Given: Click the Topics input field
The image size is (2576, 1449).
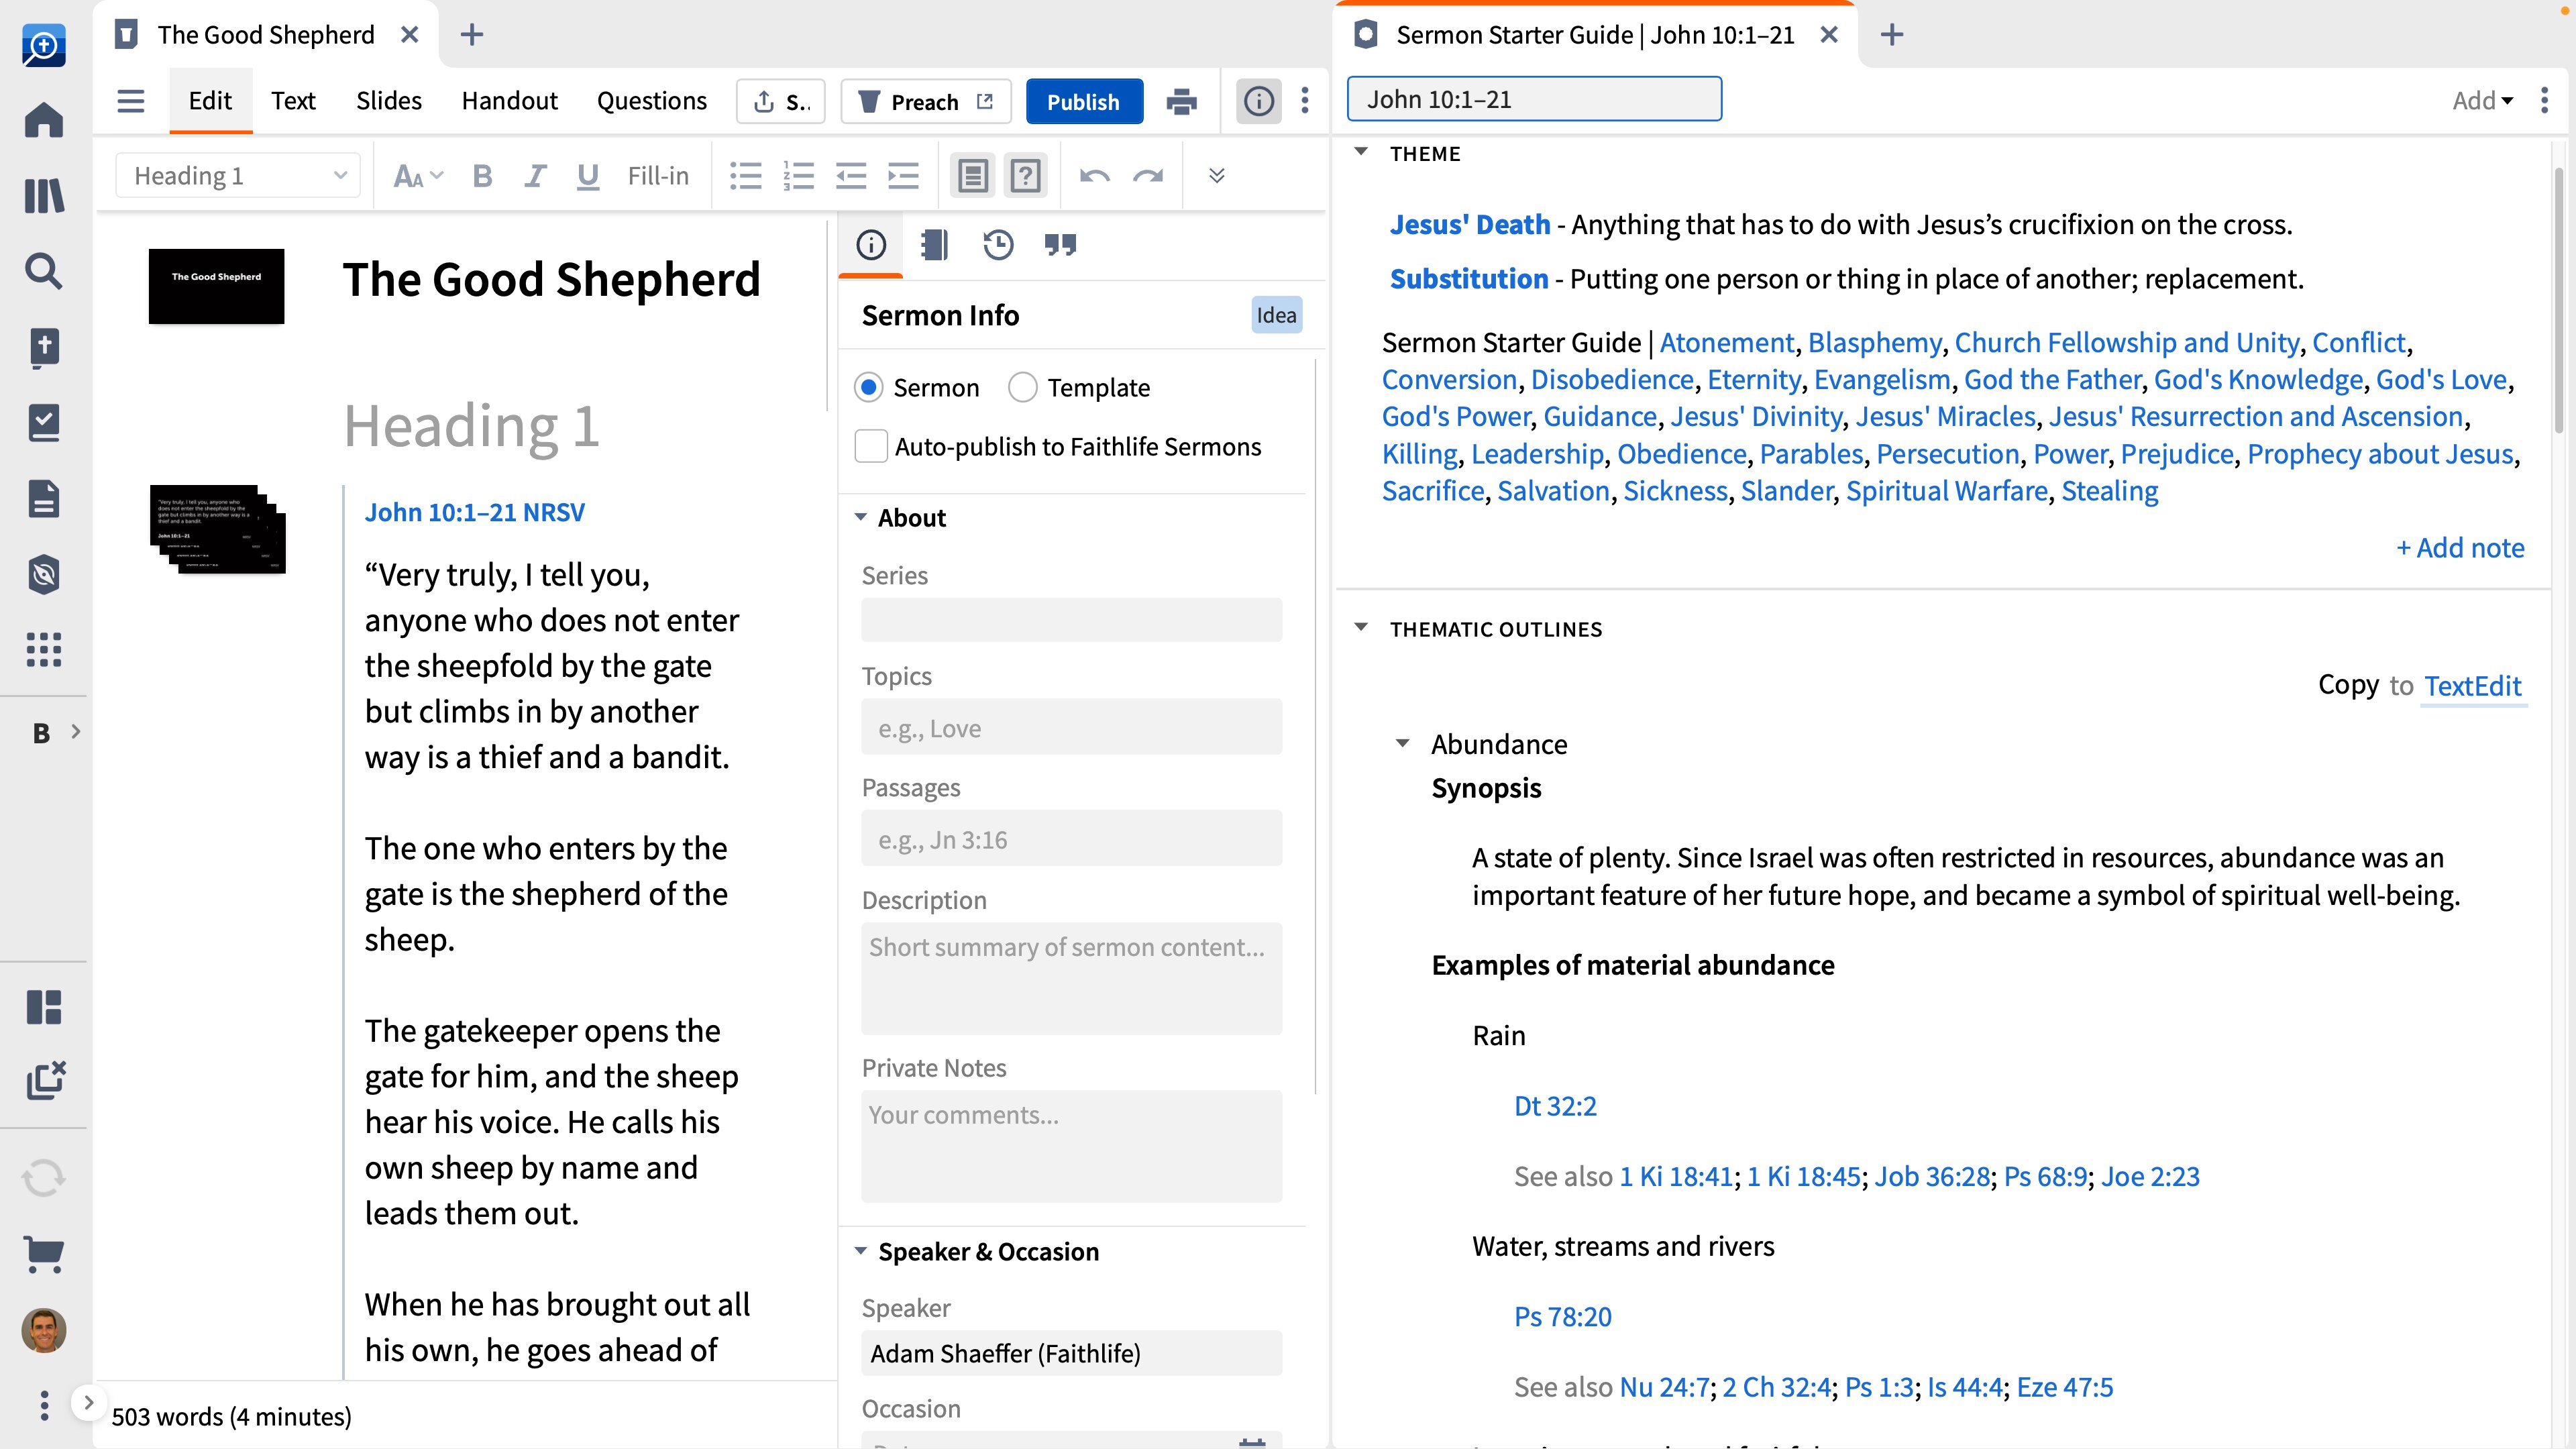Looking at the screenshot, I should (x=1071, y=728).
